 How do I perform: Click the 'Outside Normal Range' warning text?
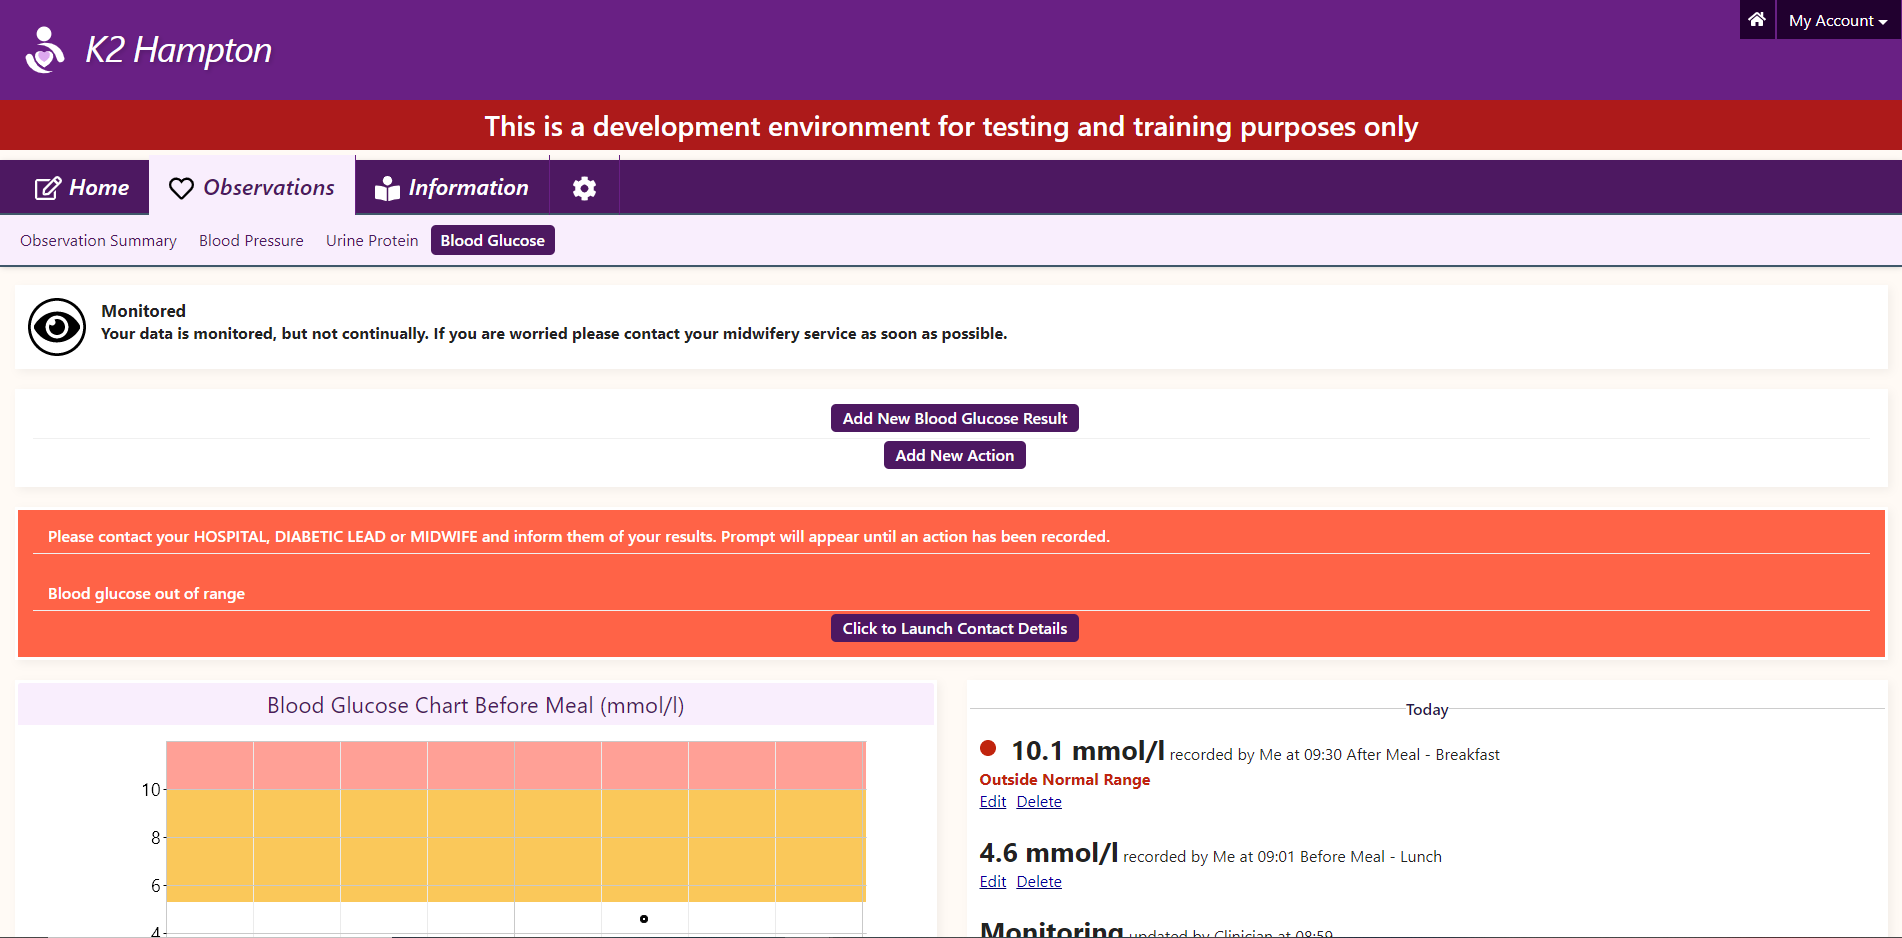coord(1065,780)
